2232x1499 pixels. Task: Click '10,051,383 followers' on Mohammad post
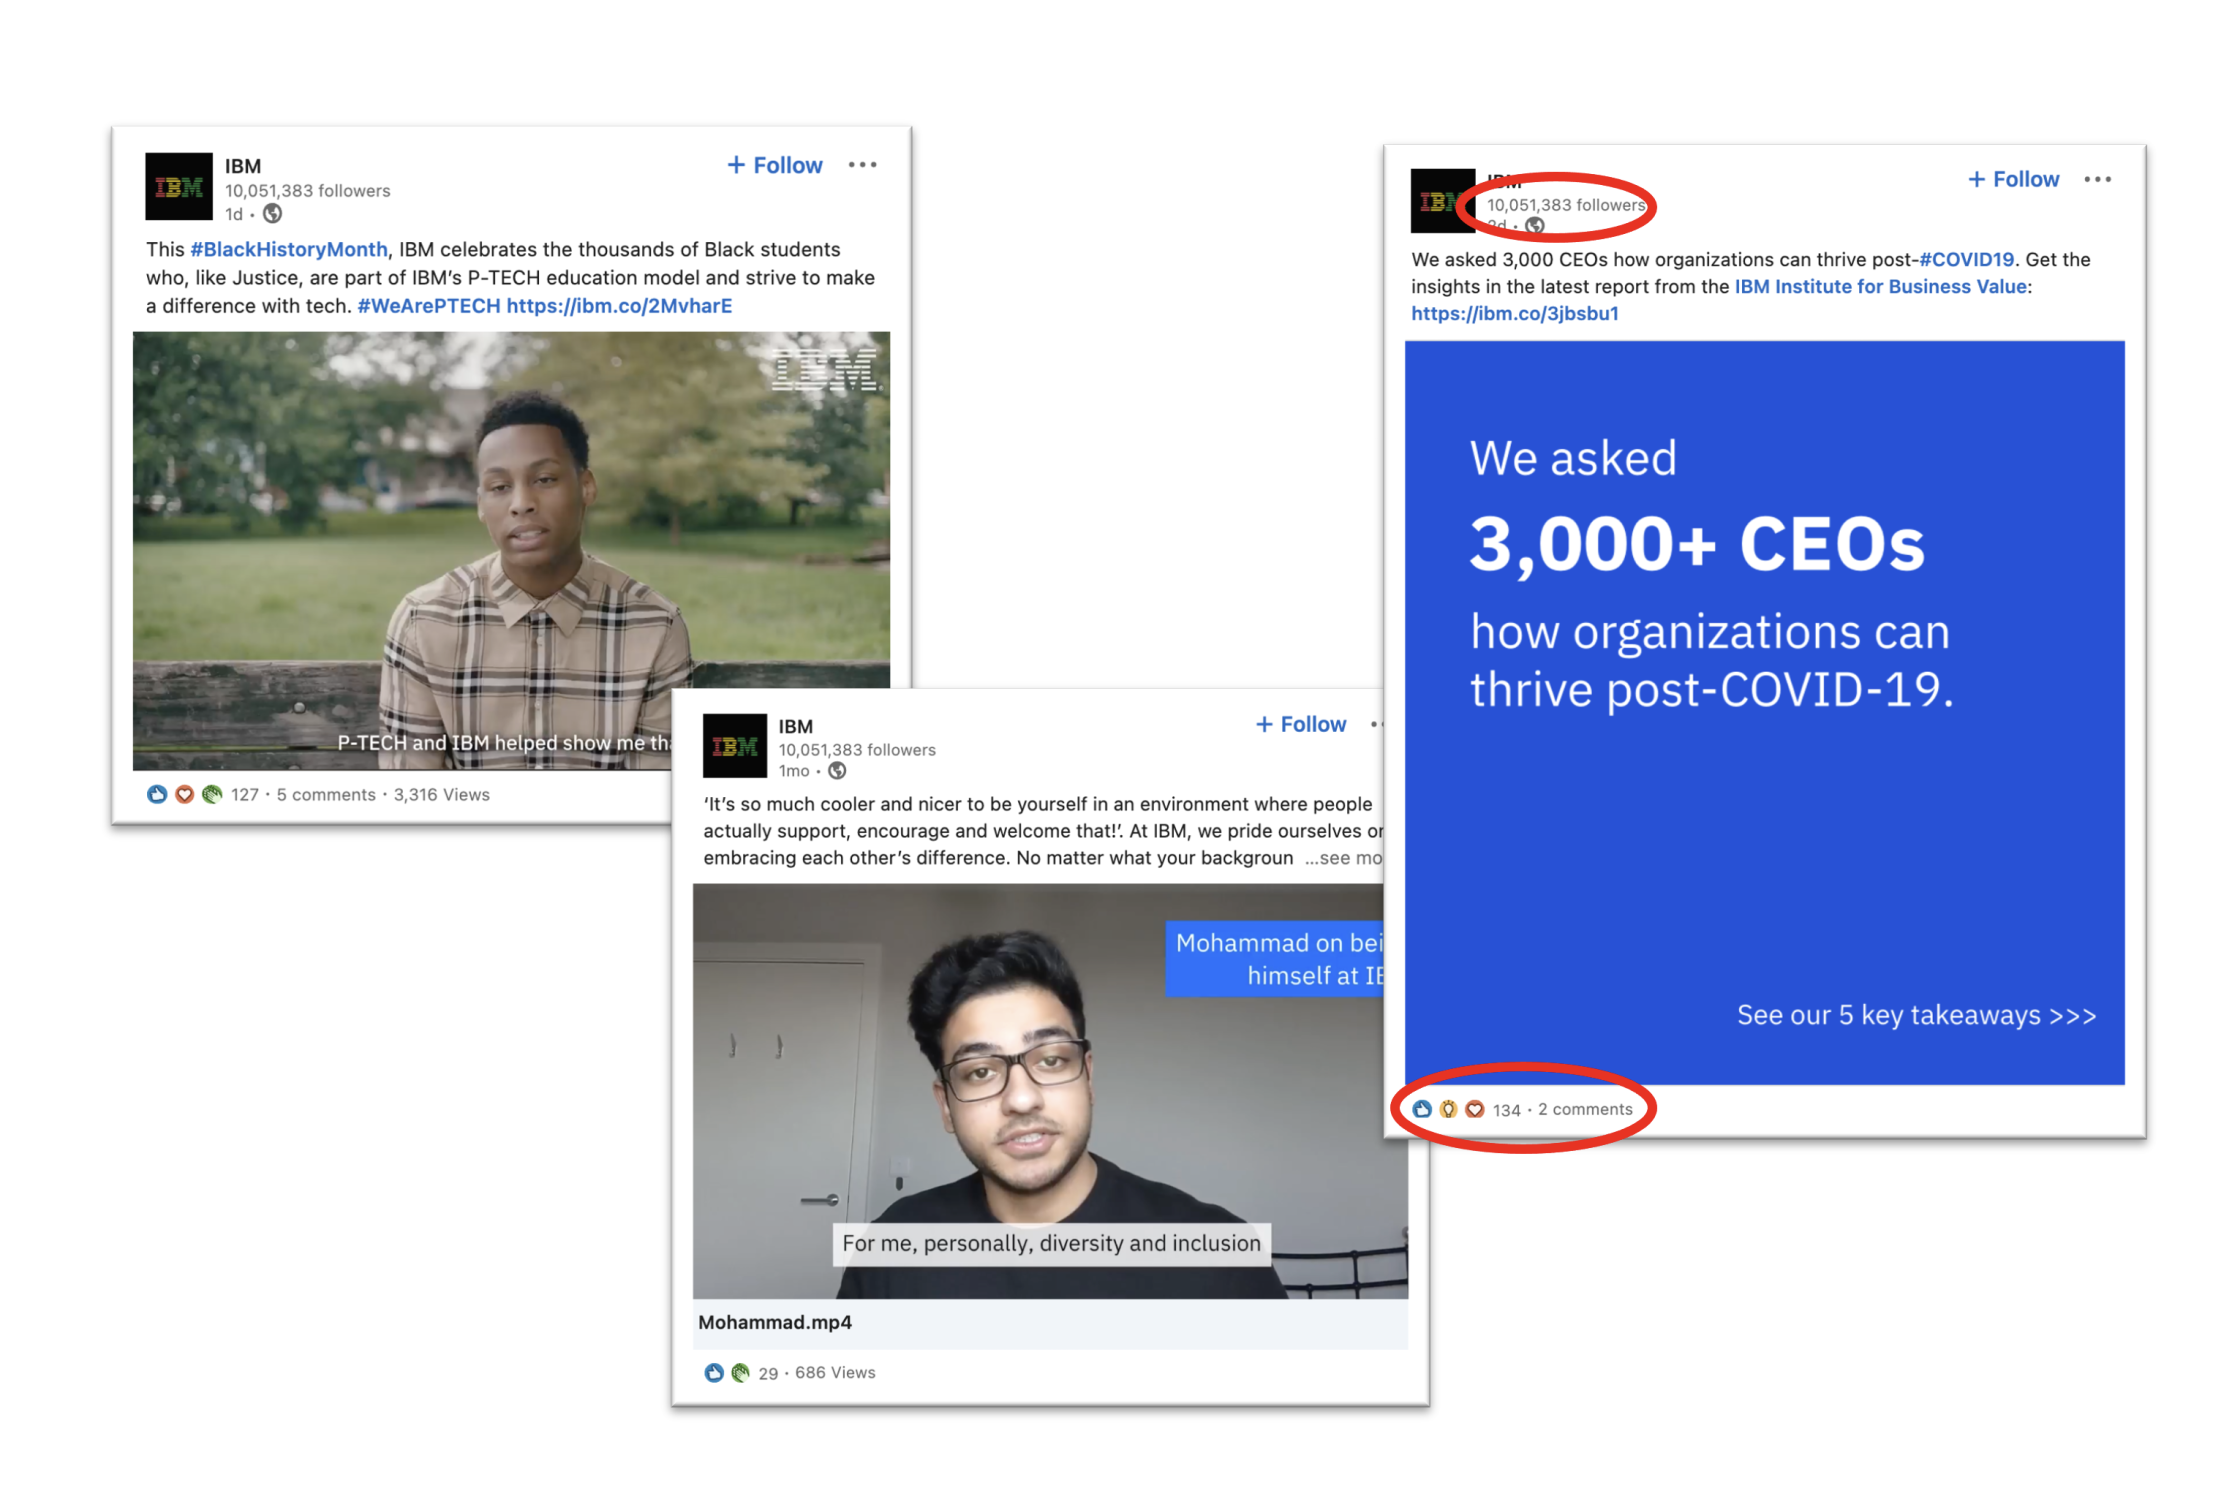pos(857,750)
